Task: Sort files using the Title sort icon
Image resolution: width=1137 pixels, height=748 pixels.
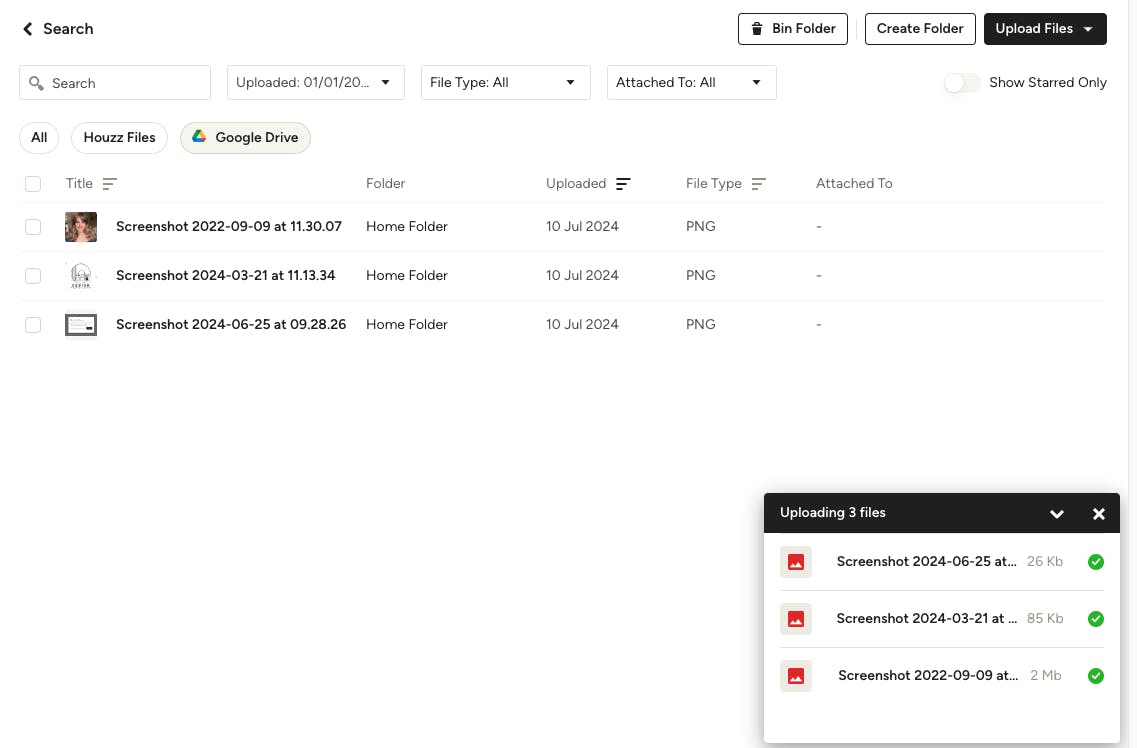Action: point(110,184)
